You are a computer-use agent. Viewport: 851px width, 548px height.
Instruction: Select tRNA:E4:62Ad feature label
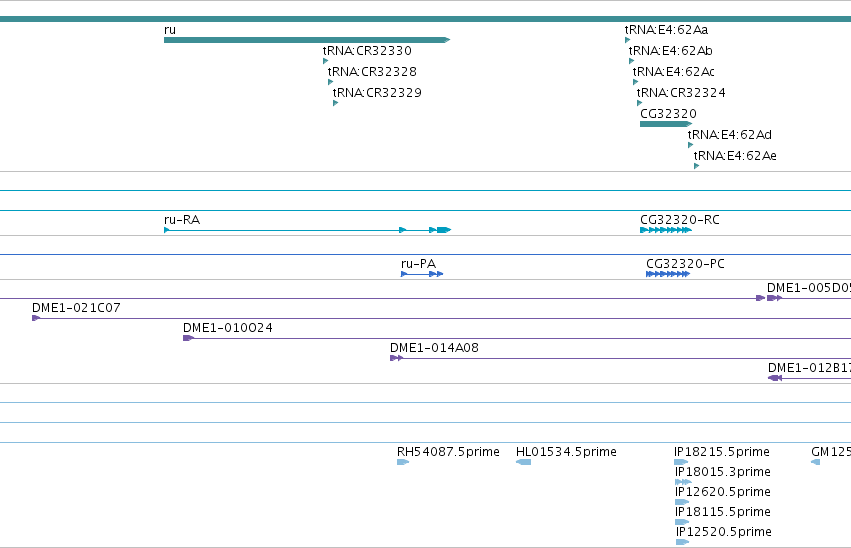(x=729, y=135)
